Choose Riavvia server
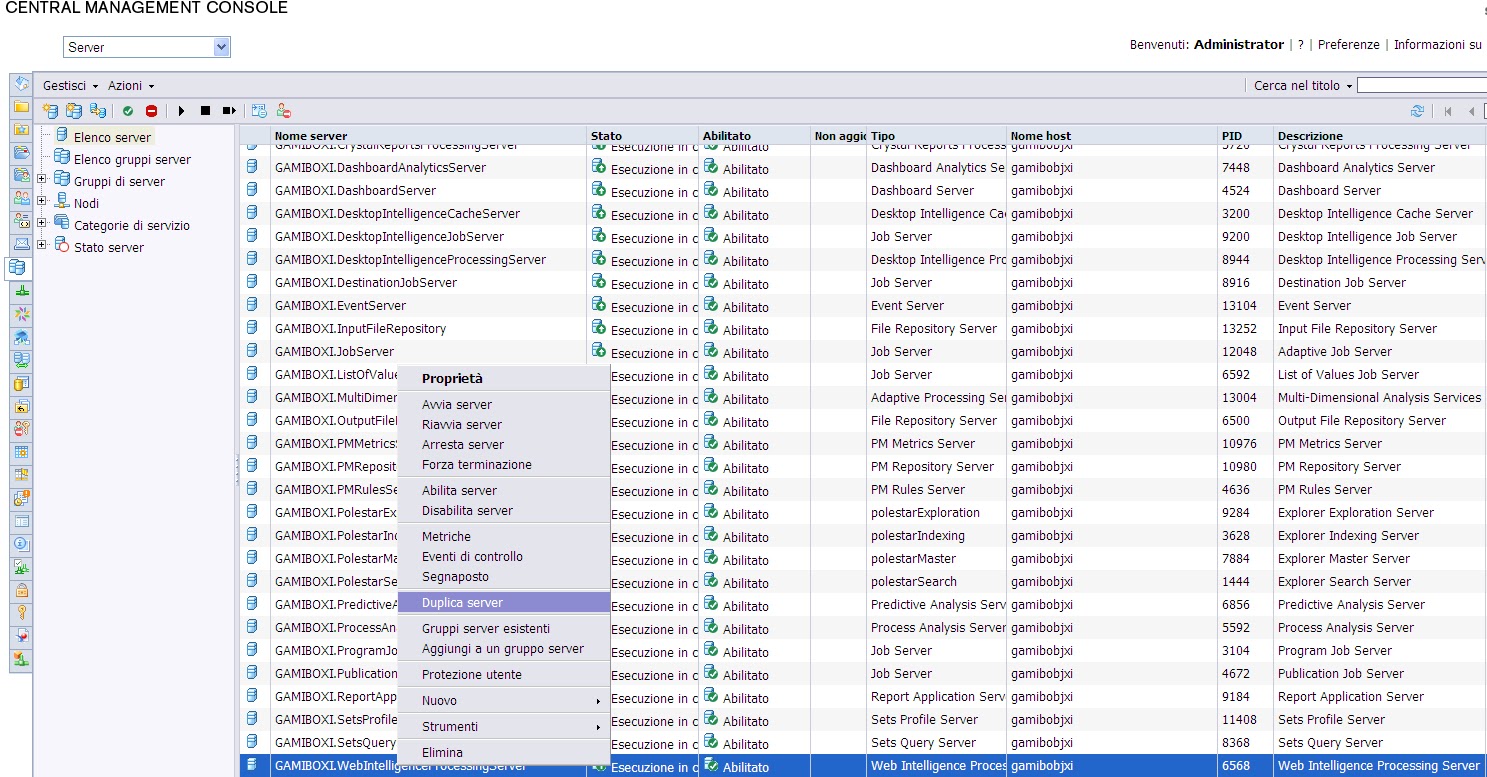Image resolution: width=1487 pixels, height=777 pixels. (x=504, y=425)
